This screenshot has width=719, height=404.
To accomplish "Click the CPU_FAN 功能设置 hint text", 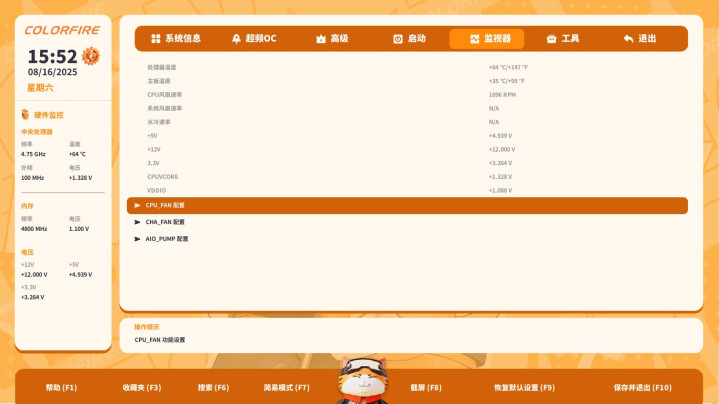I will click(160, 340).
